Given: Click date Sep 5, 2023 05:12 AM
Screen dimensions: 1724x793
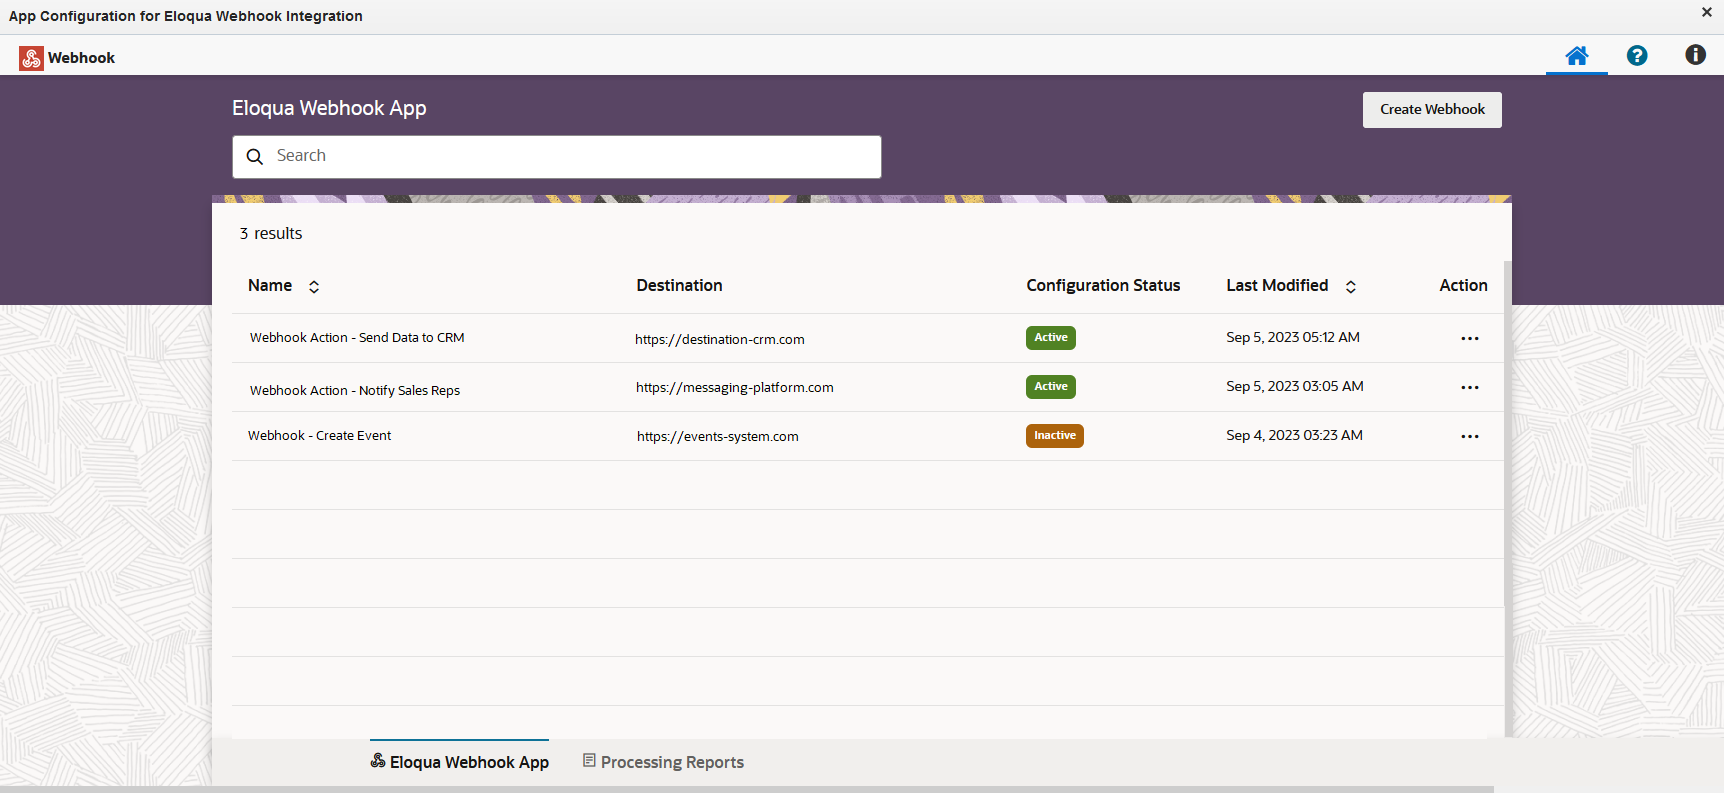Looking at the screenshot, I should click(x=1293, y=338).
